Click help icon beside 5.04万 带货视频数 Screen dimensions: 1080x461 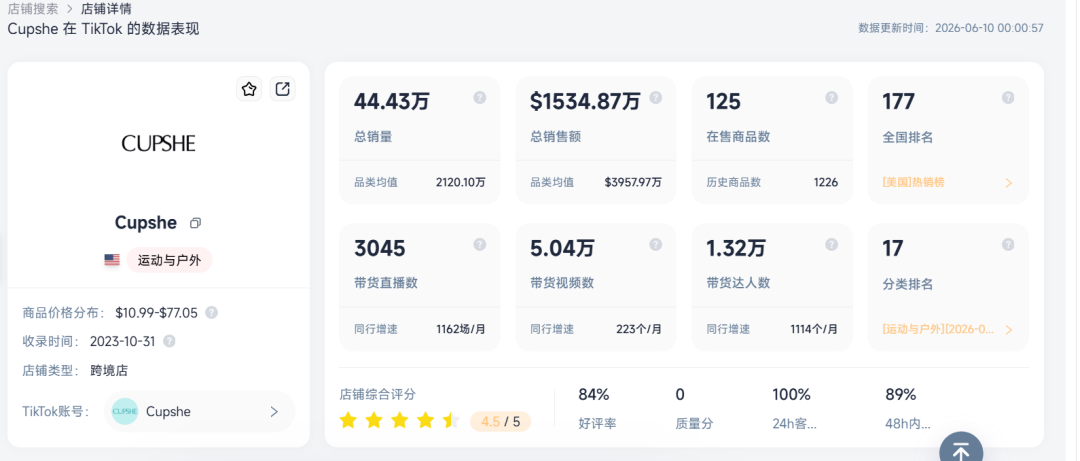coord(656,245)
